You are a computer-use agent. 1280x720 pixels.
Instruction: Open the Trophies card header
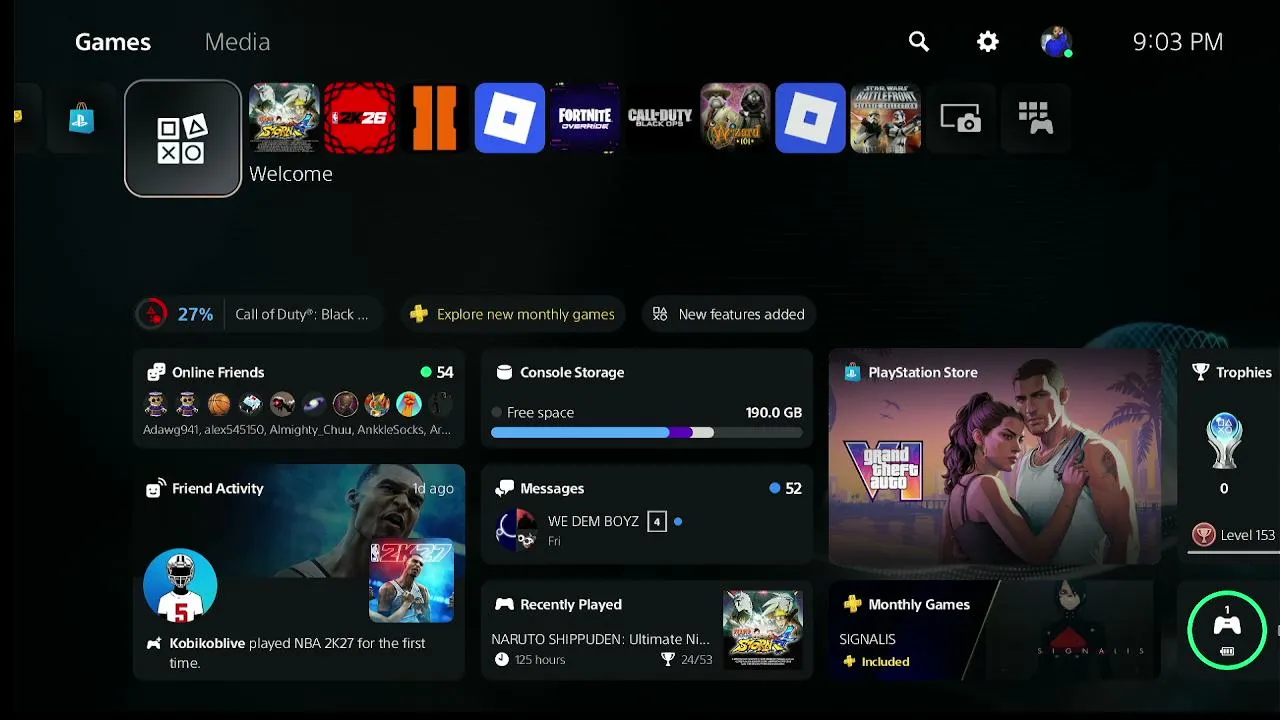coord(1232,372)
